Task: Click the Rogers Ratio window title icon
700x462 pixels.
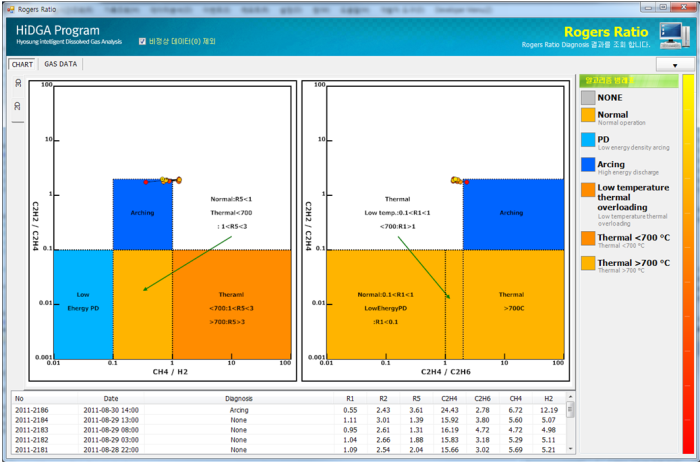Action: click(x=9, y=8)
